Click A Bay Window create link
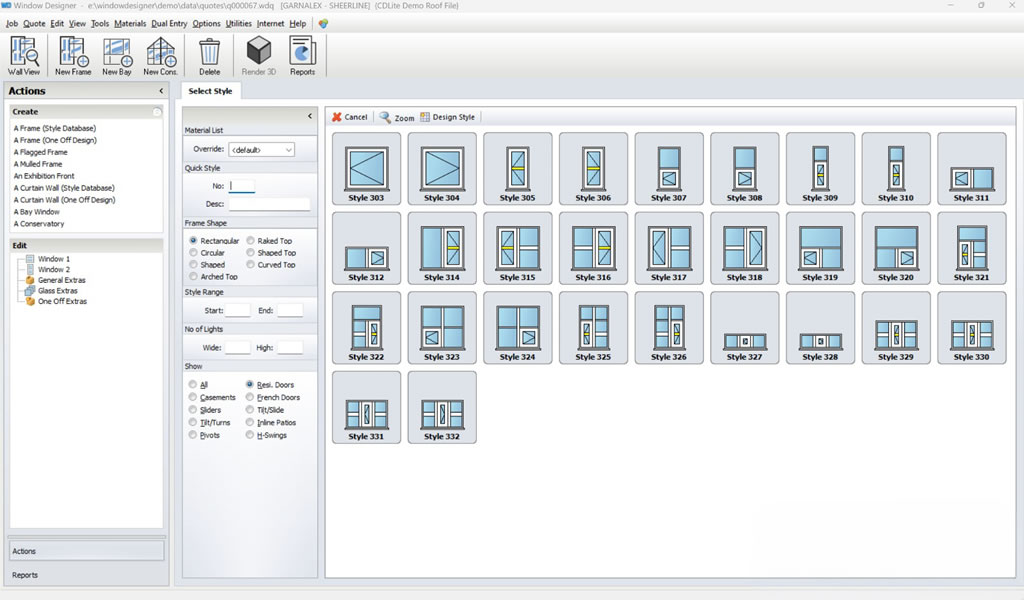 click(37, 212)
